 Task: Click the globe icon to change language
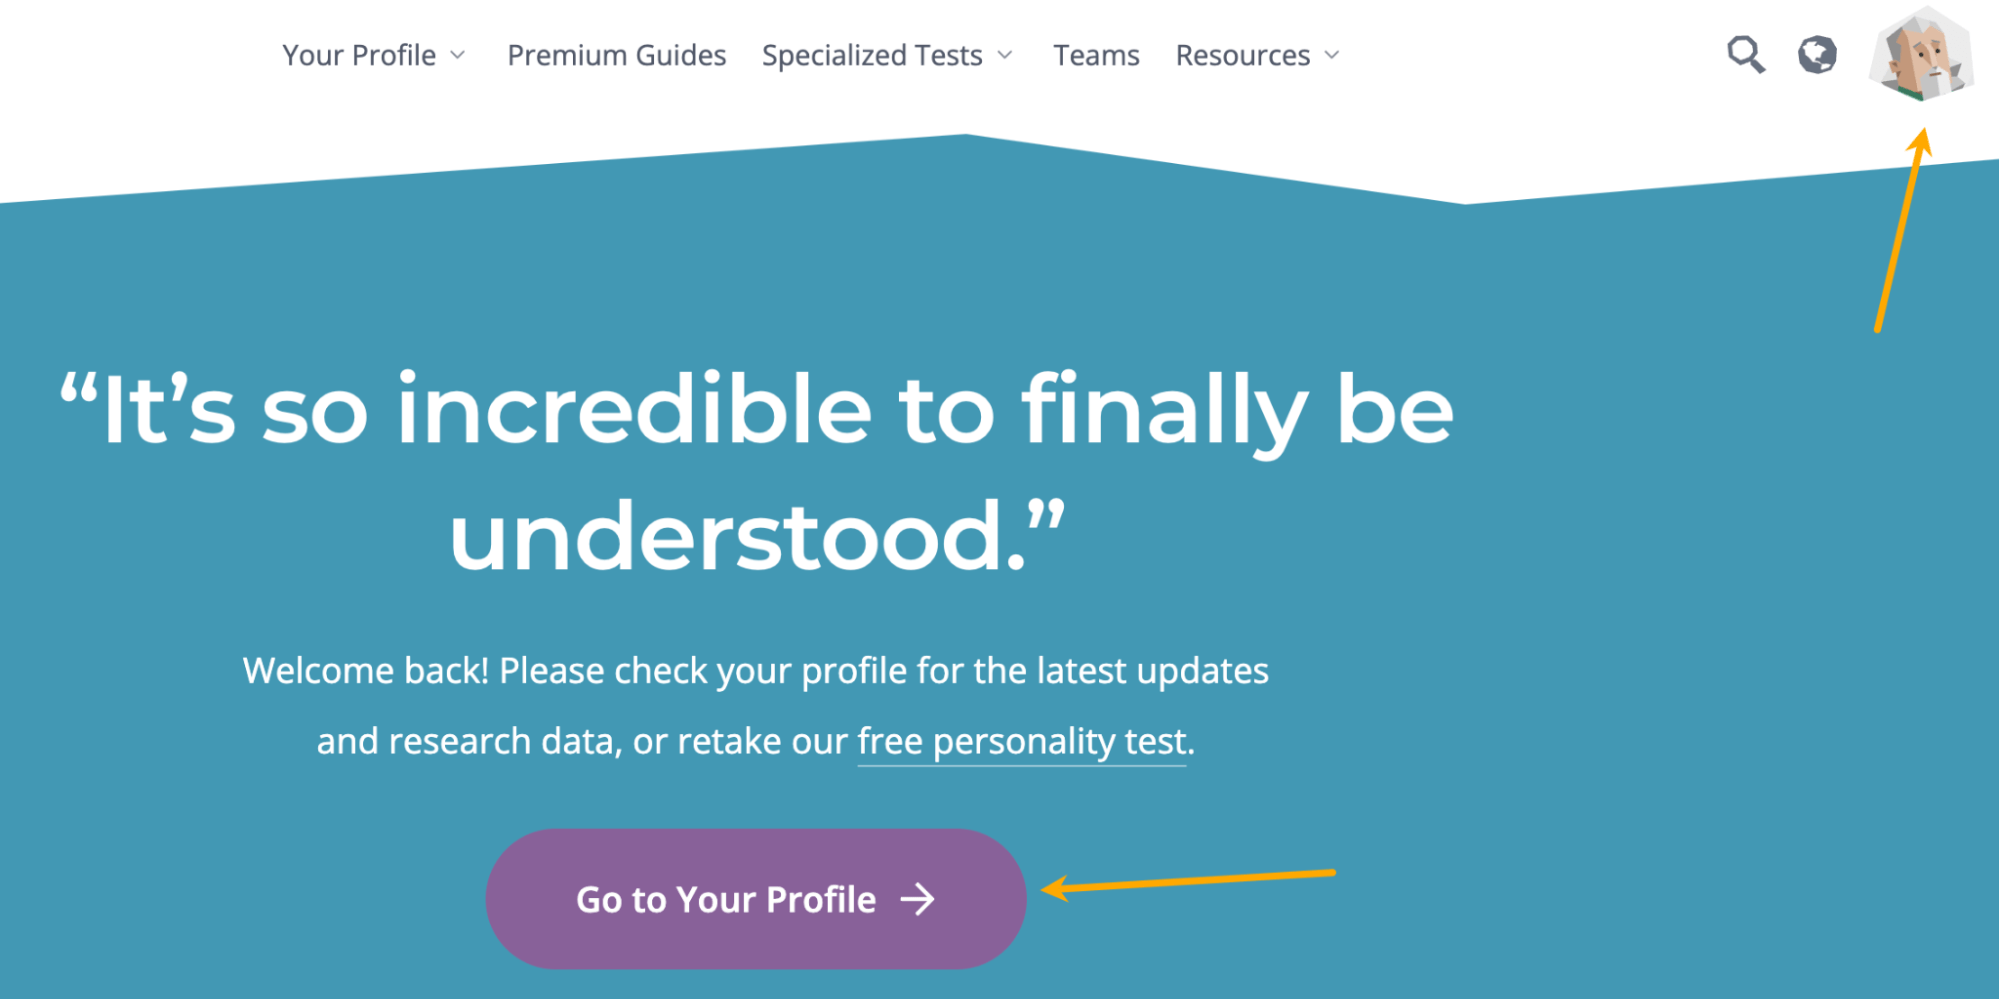(1816, 55)
